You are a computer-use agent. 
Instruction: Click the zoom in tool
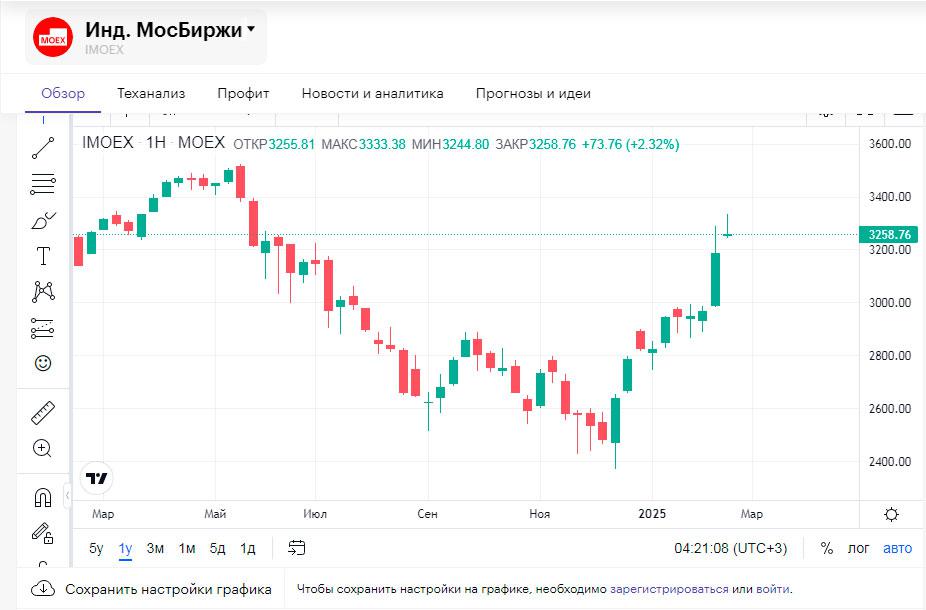[x=43, y=448]
